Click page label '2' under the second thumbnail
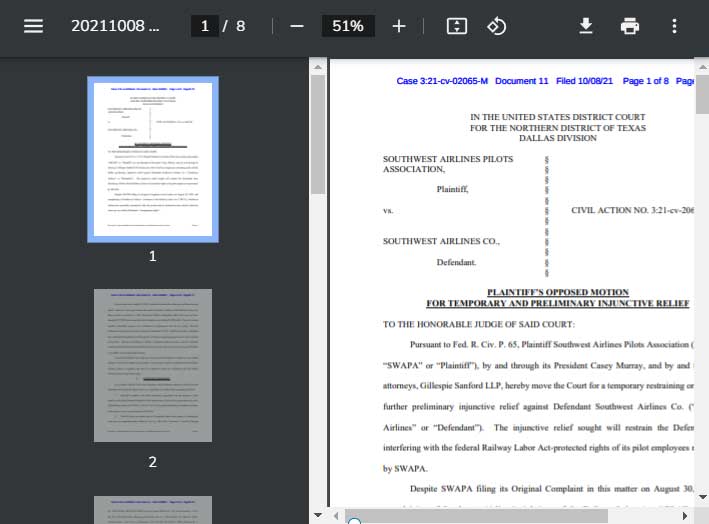 pos(153,462)
